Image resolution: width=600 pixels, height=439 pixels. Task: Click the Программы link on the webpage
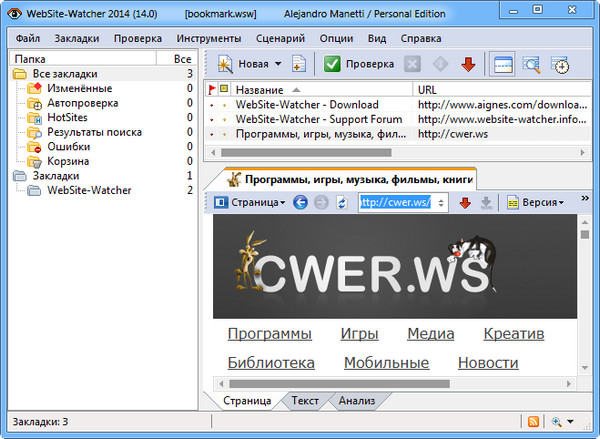pyautogui.click(x=269, y=333)
